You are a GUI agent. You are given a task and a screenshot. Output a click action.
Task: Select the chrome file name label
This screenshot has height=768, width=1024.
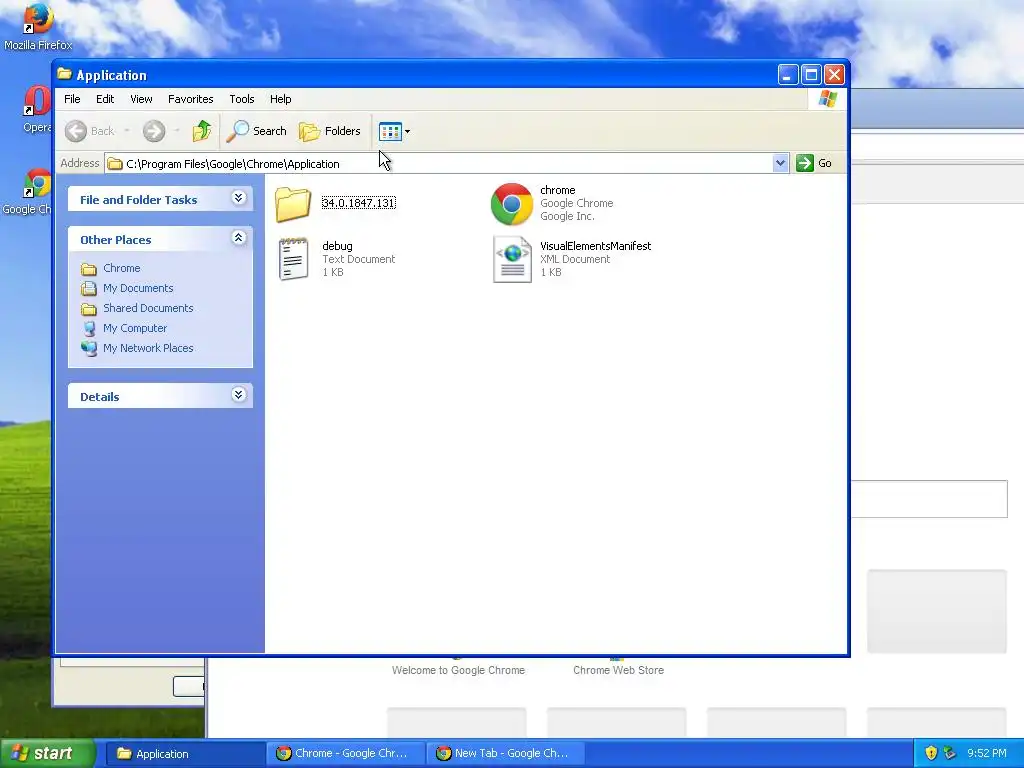coord(557,190)
